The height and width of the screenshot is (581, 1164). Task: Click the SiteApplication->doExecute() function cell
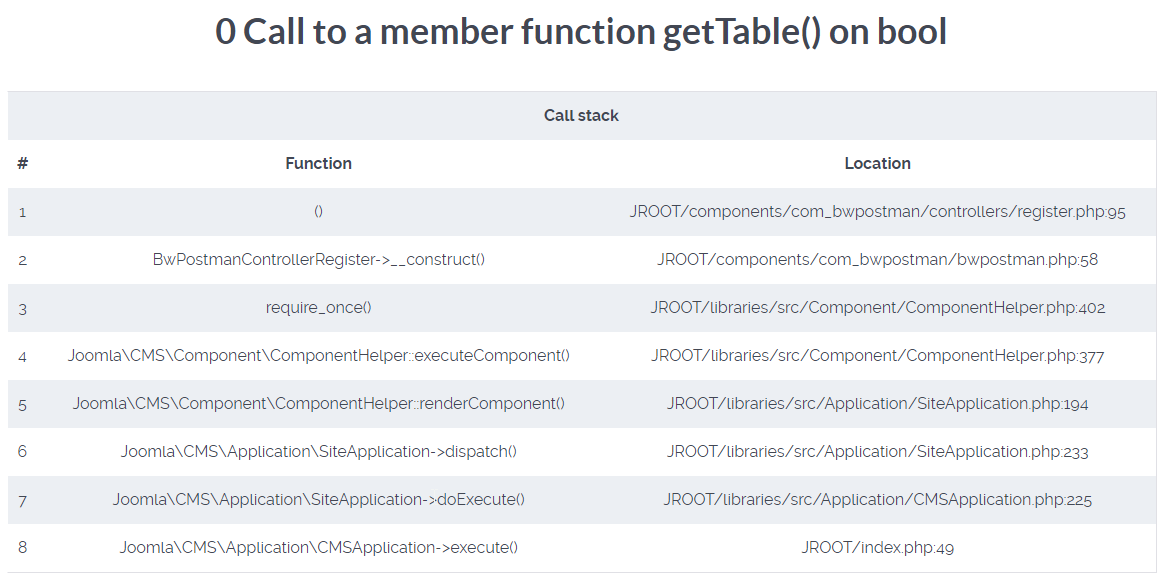pos(318,500)
